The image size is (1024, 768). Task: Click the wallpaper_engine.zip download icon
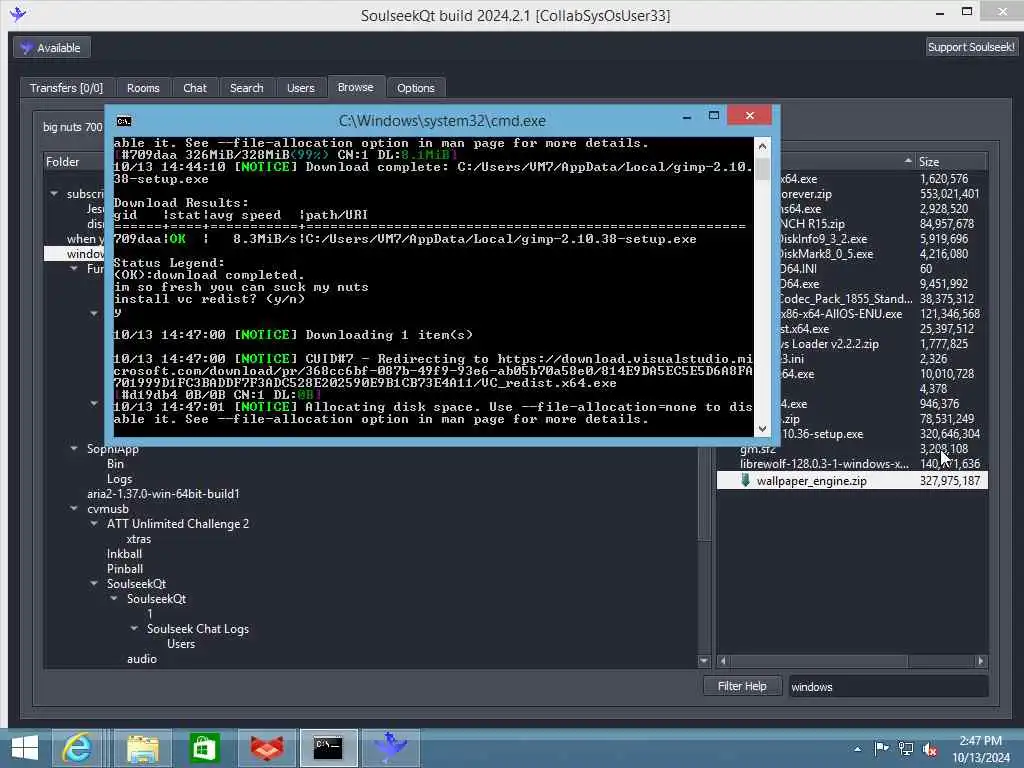pyautogui.click(x=745, y=481)
